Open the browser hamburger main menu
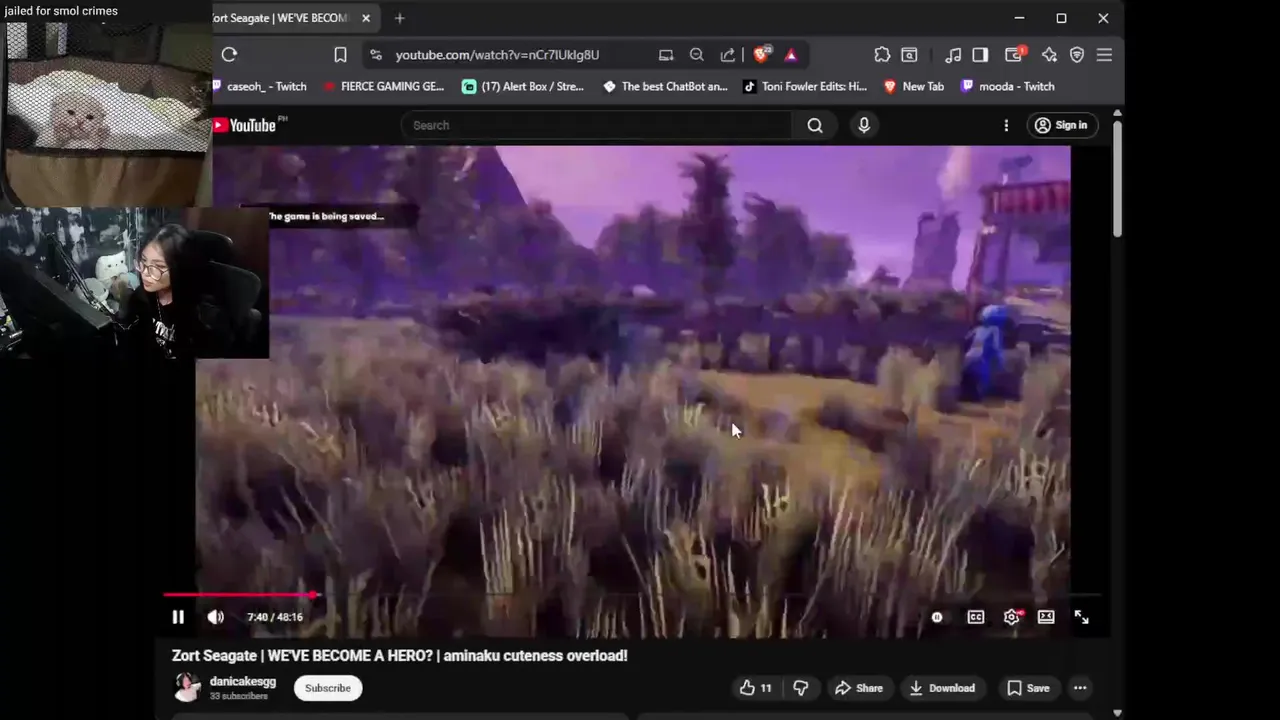This screenshot has width=1280, height=720. coord(1104,55)
